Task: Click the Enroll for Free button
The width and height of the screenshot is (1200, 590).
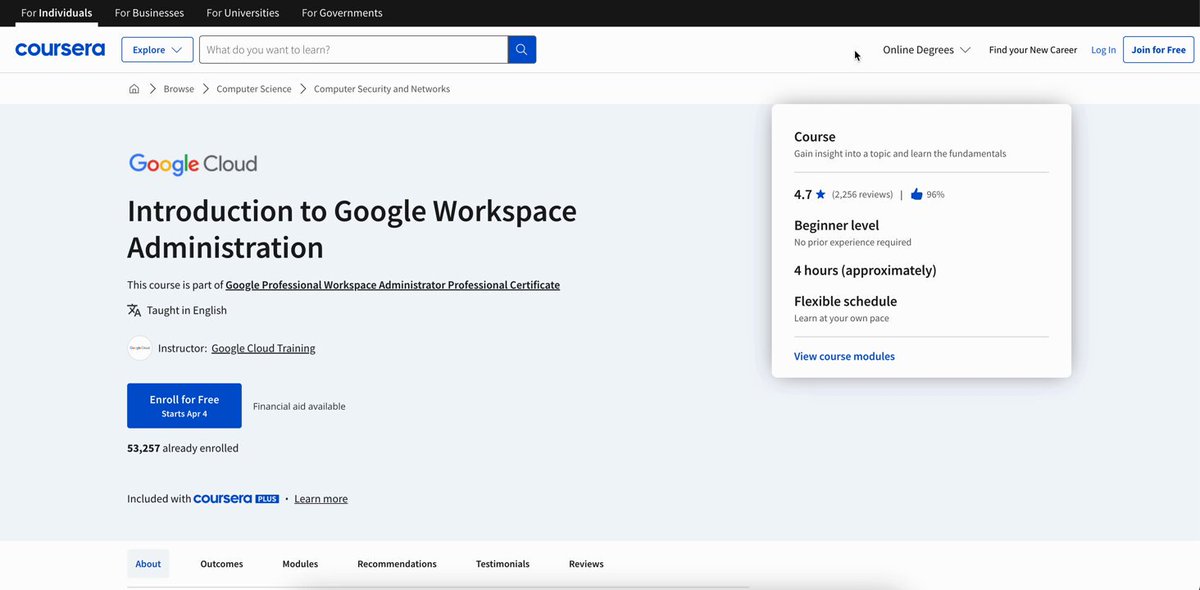Action: pyautogui.click(x=184, y=406)
